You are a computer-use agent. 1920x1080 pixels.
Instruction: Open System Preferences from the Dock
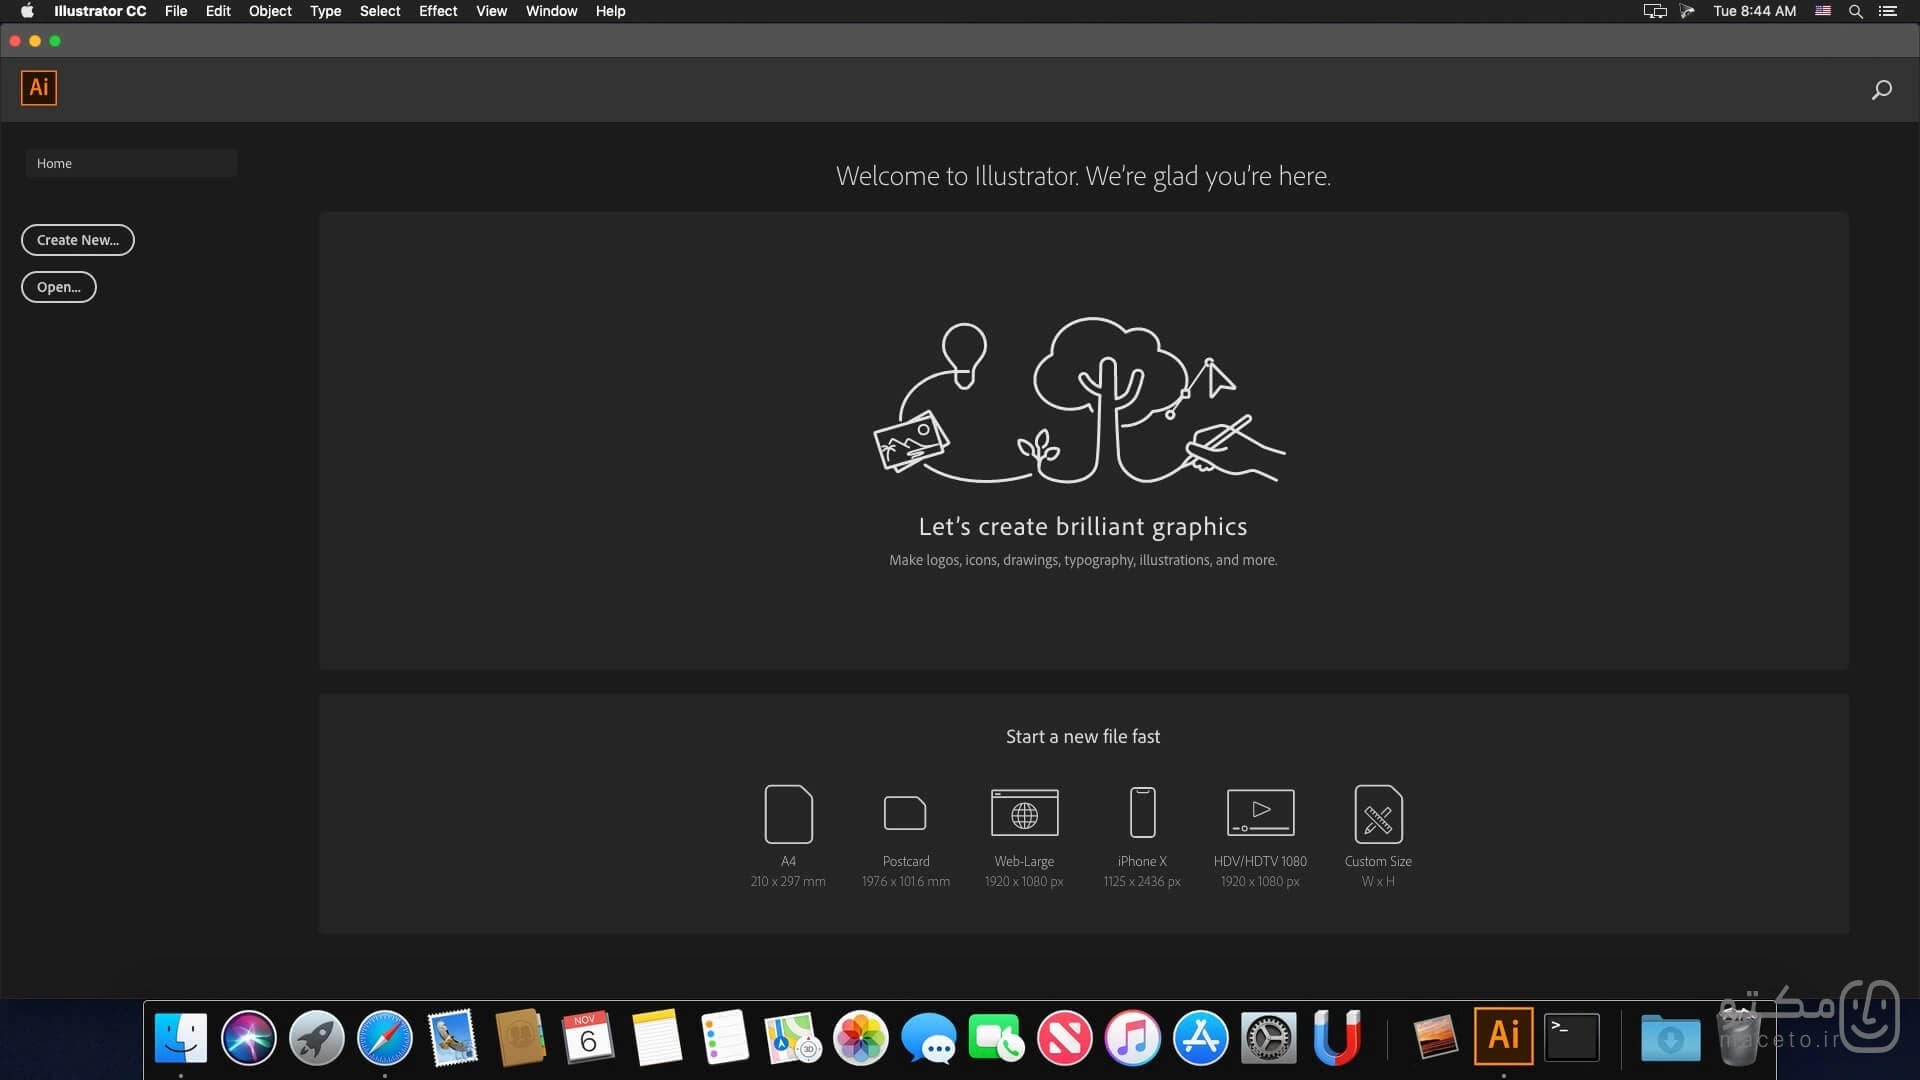[x=1269, y=1038]
